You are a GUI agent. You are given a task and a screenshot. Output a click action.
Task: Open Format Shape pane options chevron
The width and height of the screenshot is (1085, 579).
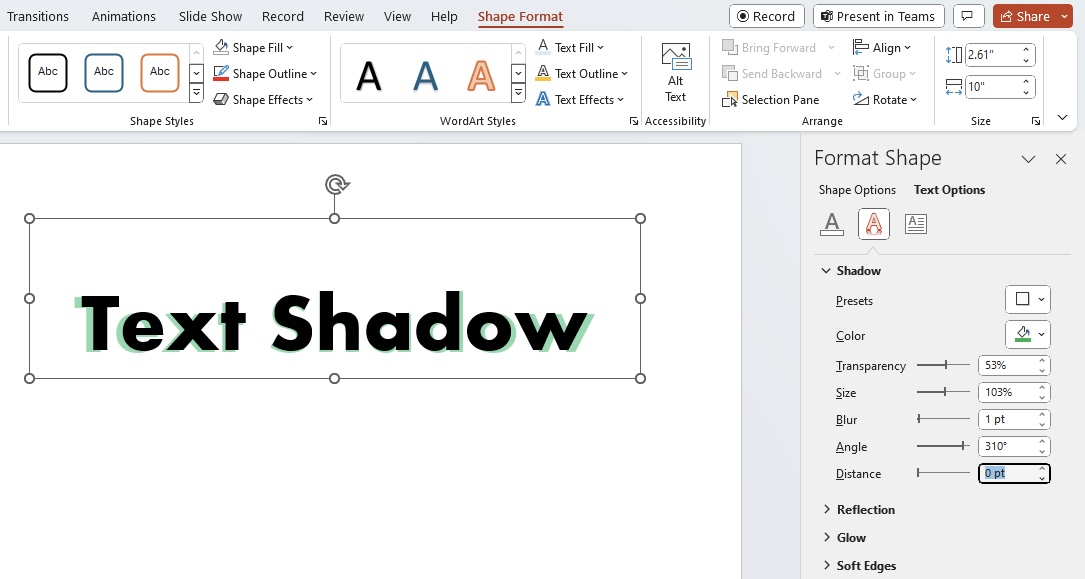[1028, 160]
